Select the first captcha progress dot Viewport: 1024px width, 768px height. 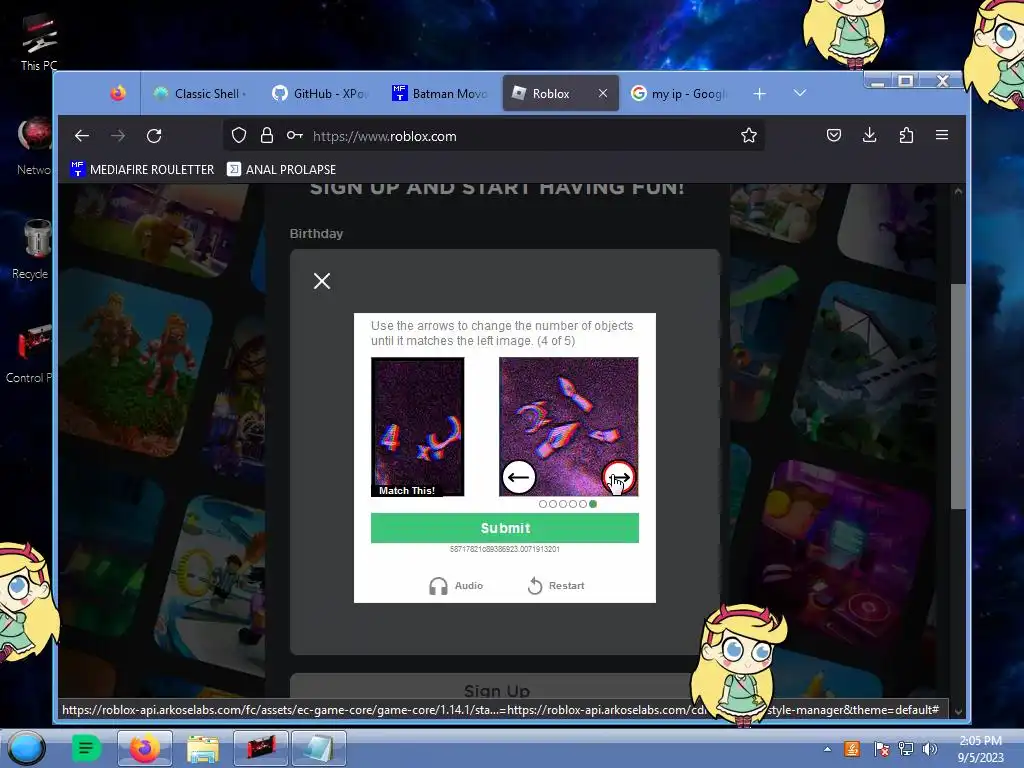(x=543, y=504)
